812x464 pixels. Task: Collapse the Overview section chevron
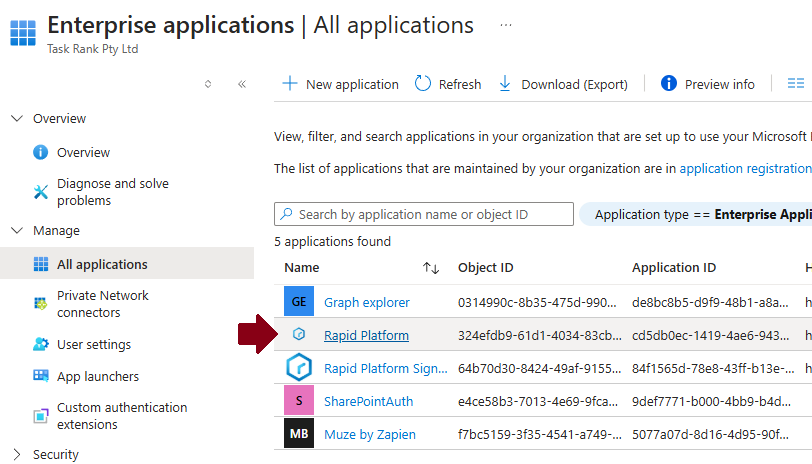[x=16, y=118]
